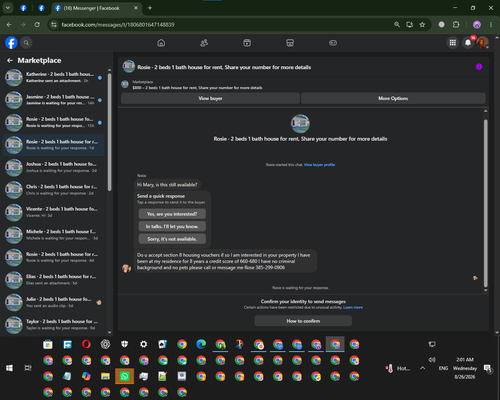
Task: Click the View buyer button
Action: 210,98
